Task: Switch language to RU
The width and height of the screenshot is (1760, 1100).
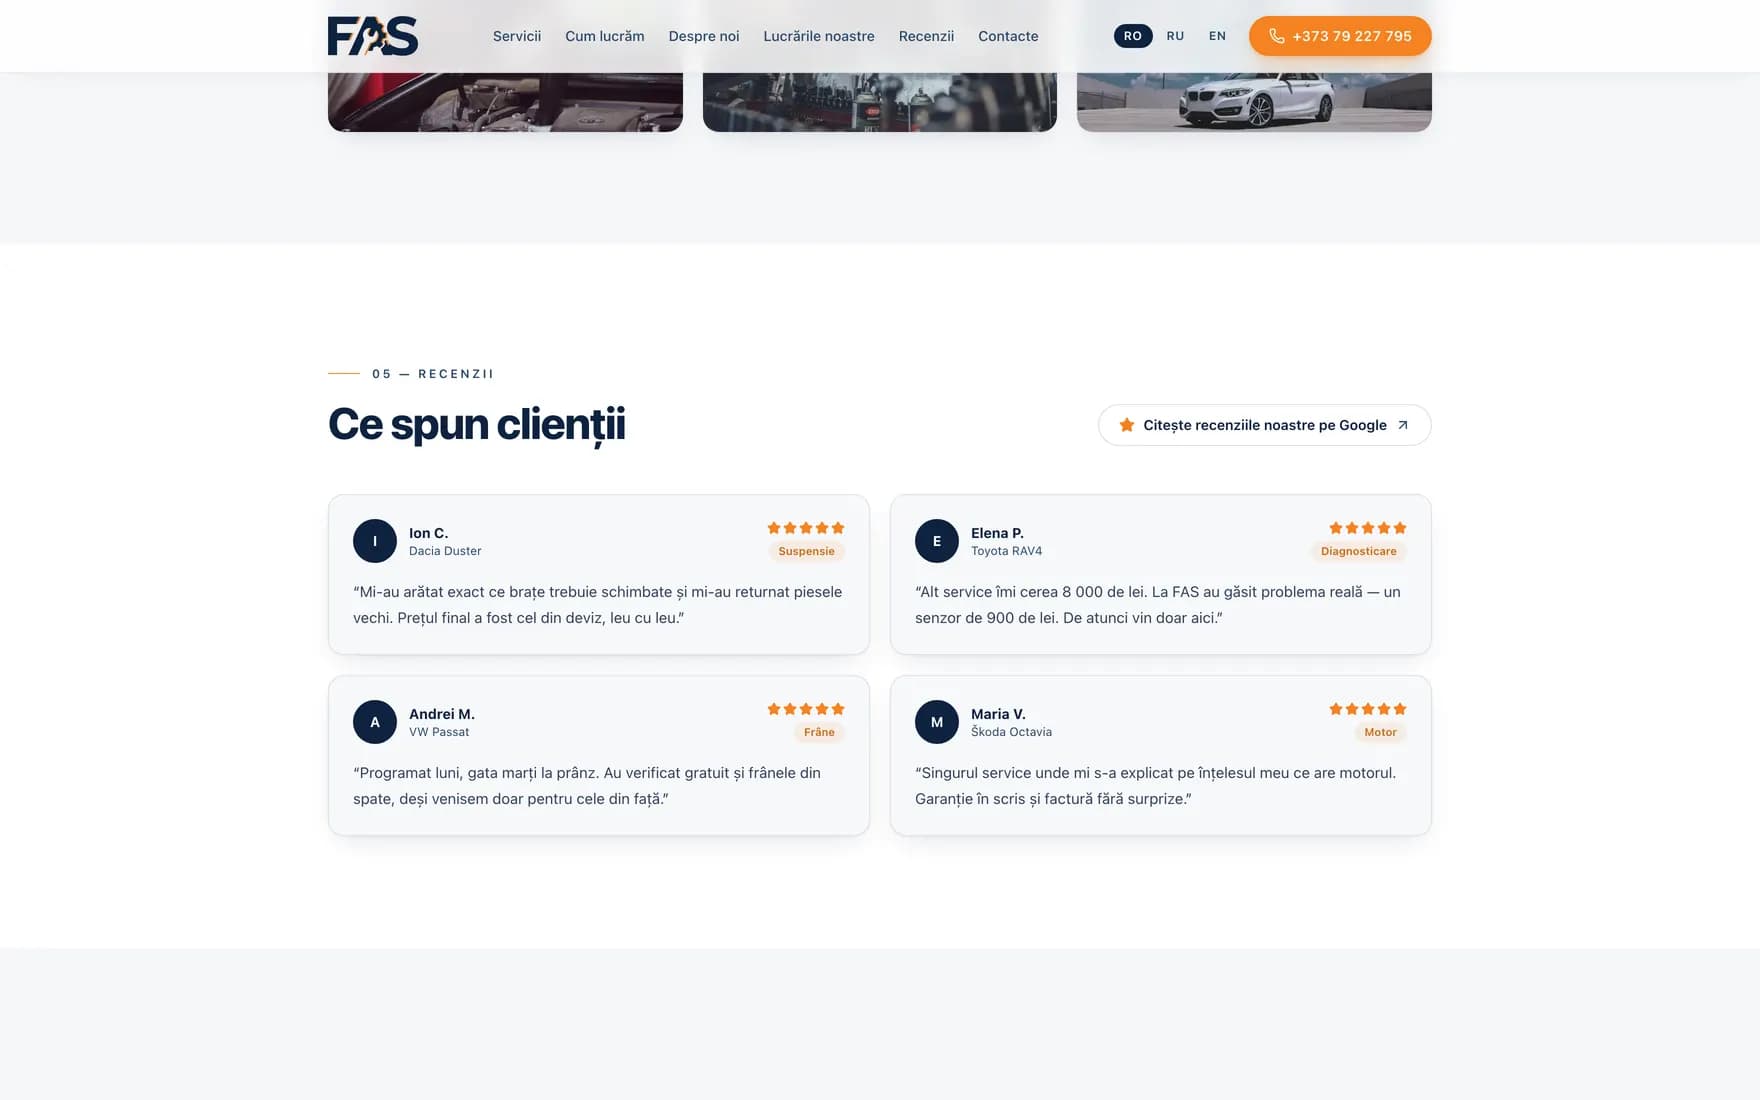Action: [x=1175, y=36]
